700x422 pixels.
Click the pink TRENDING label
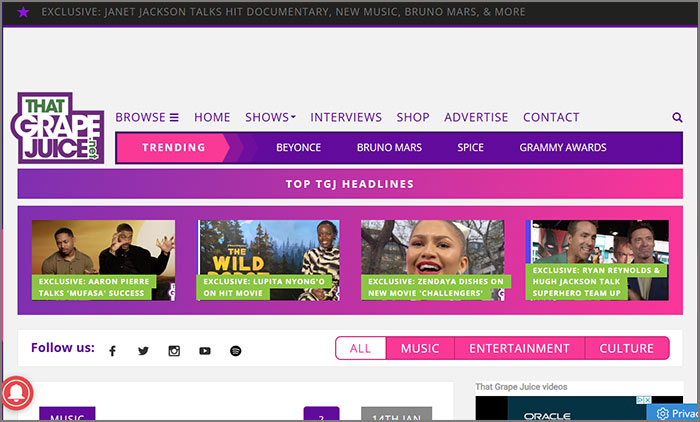174,147
